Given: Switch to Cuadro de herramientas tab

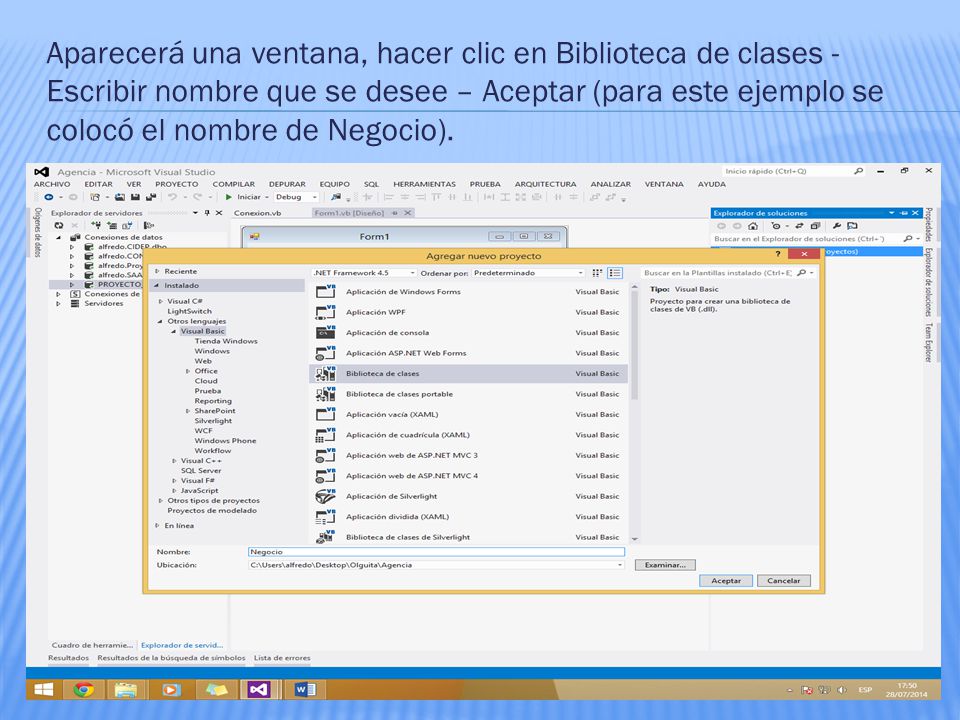Looking at the screenshot, I should (x=92, y=645).
